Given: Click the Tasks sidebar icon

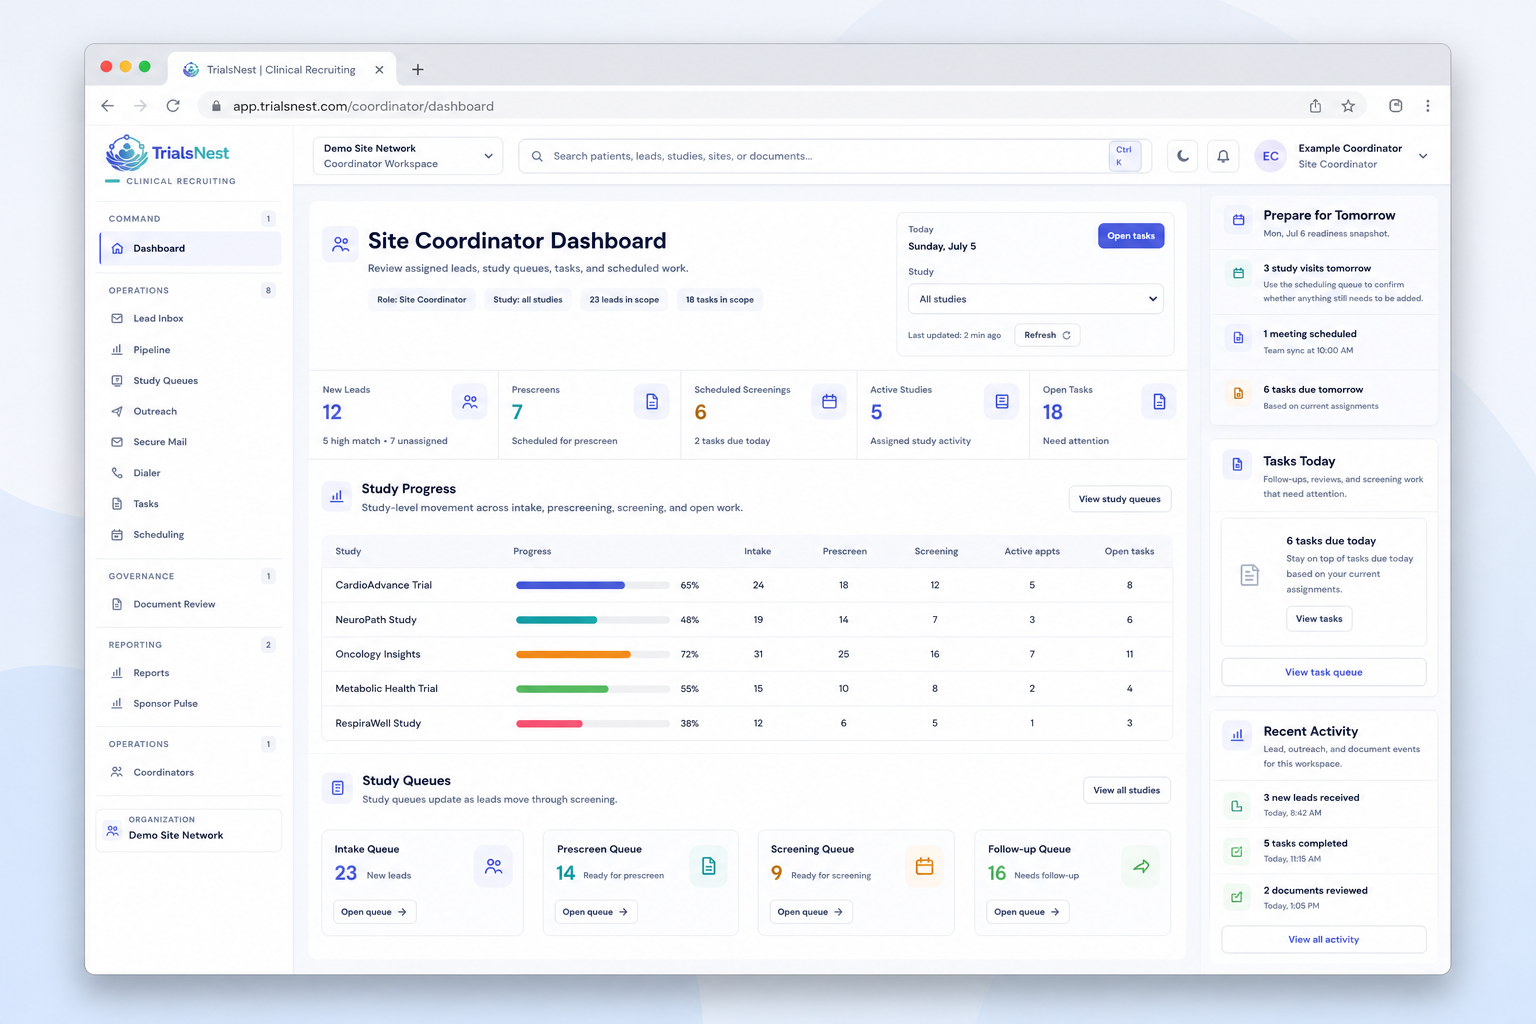Looking at the screenshot, I should pyautogui.click(x=117, y=504).
